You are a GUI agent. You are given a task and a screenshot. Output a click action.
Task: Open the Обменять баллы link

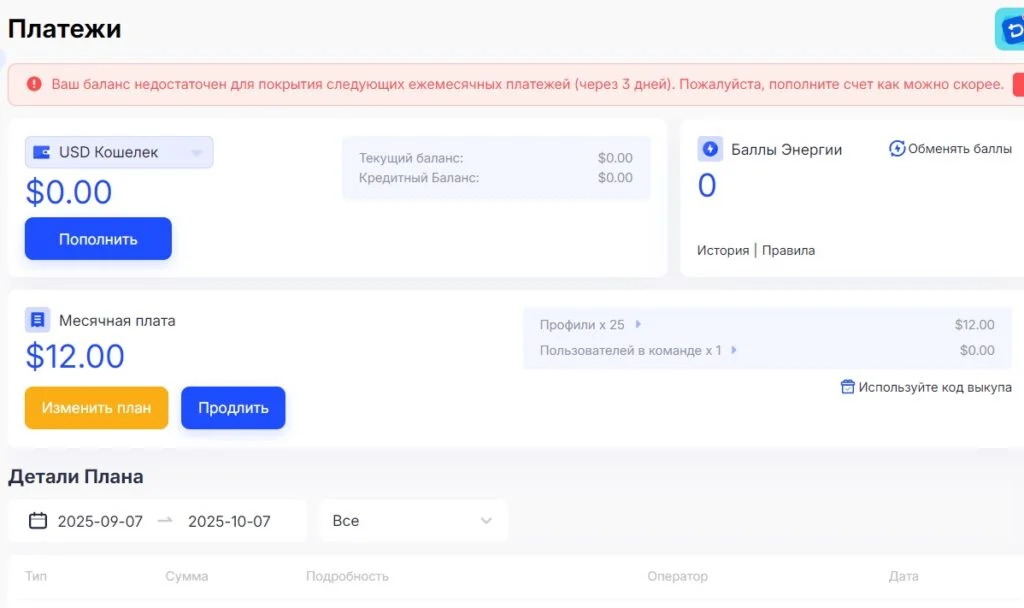[959, 149]
